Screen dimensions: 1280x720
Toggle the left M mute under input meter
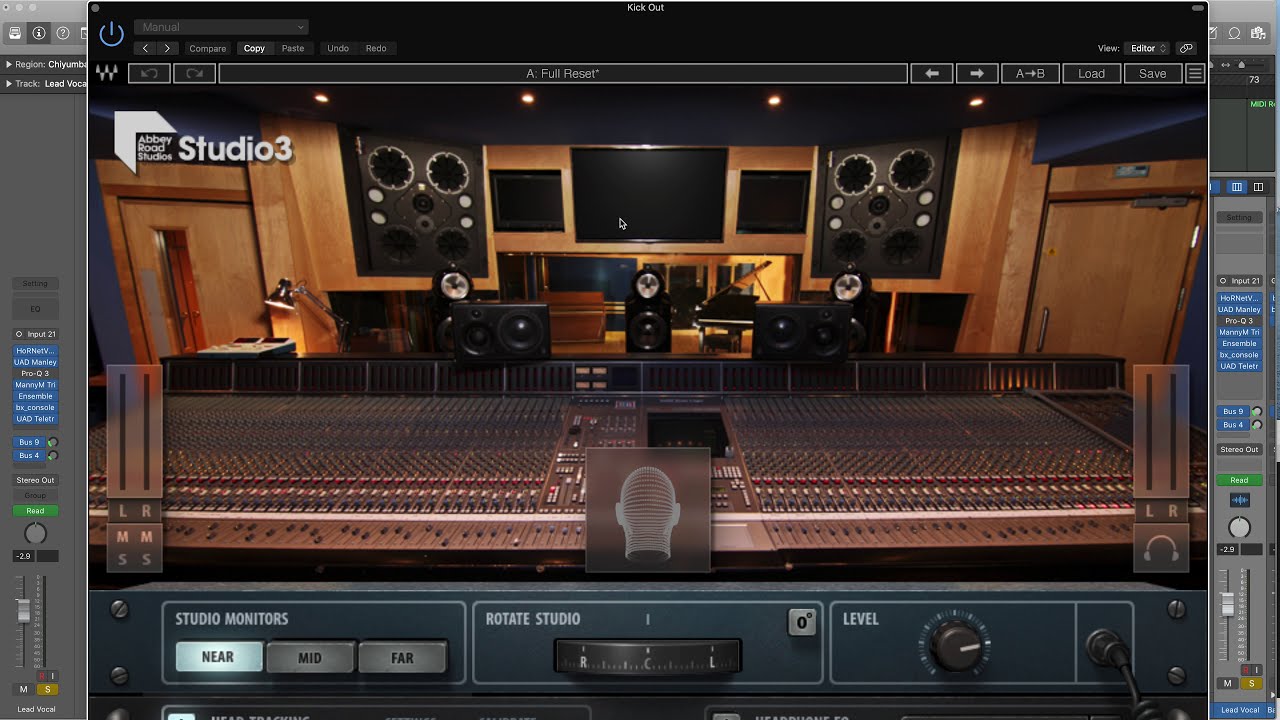pyautogui.click(x=123, y=537)
